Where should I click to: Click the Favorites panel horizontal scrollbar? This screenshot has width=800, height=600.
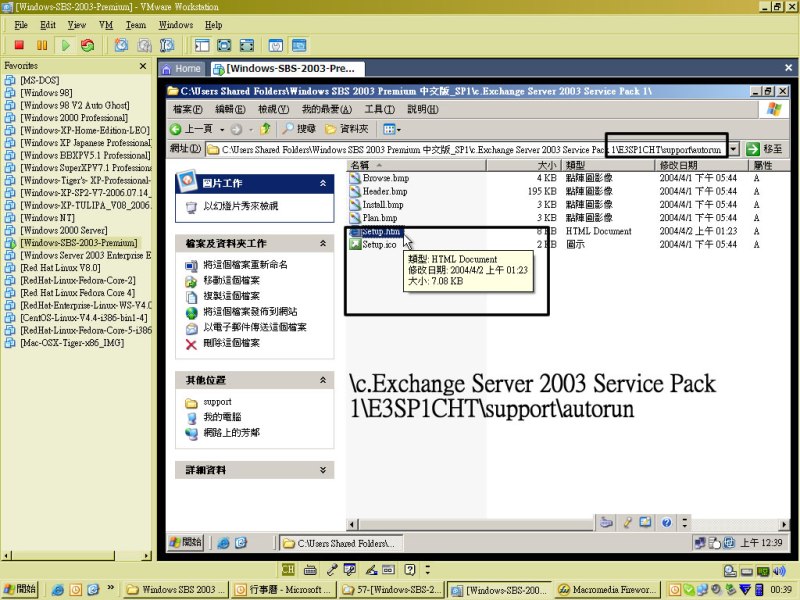[x=77, y=556]
